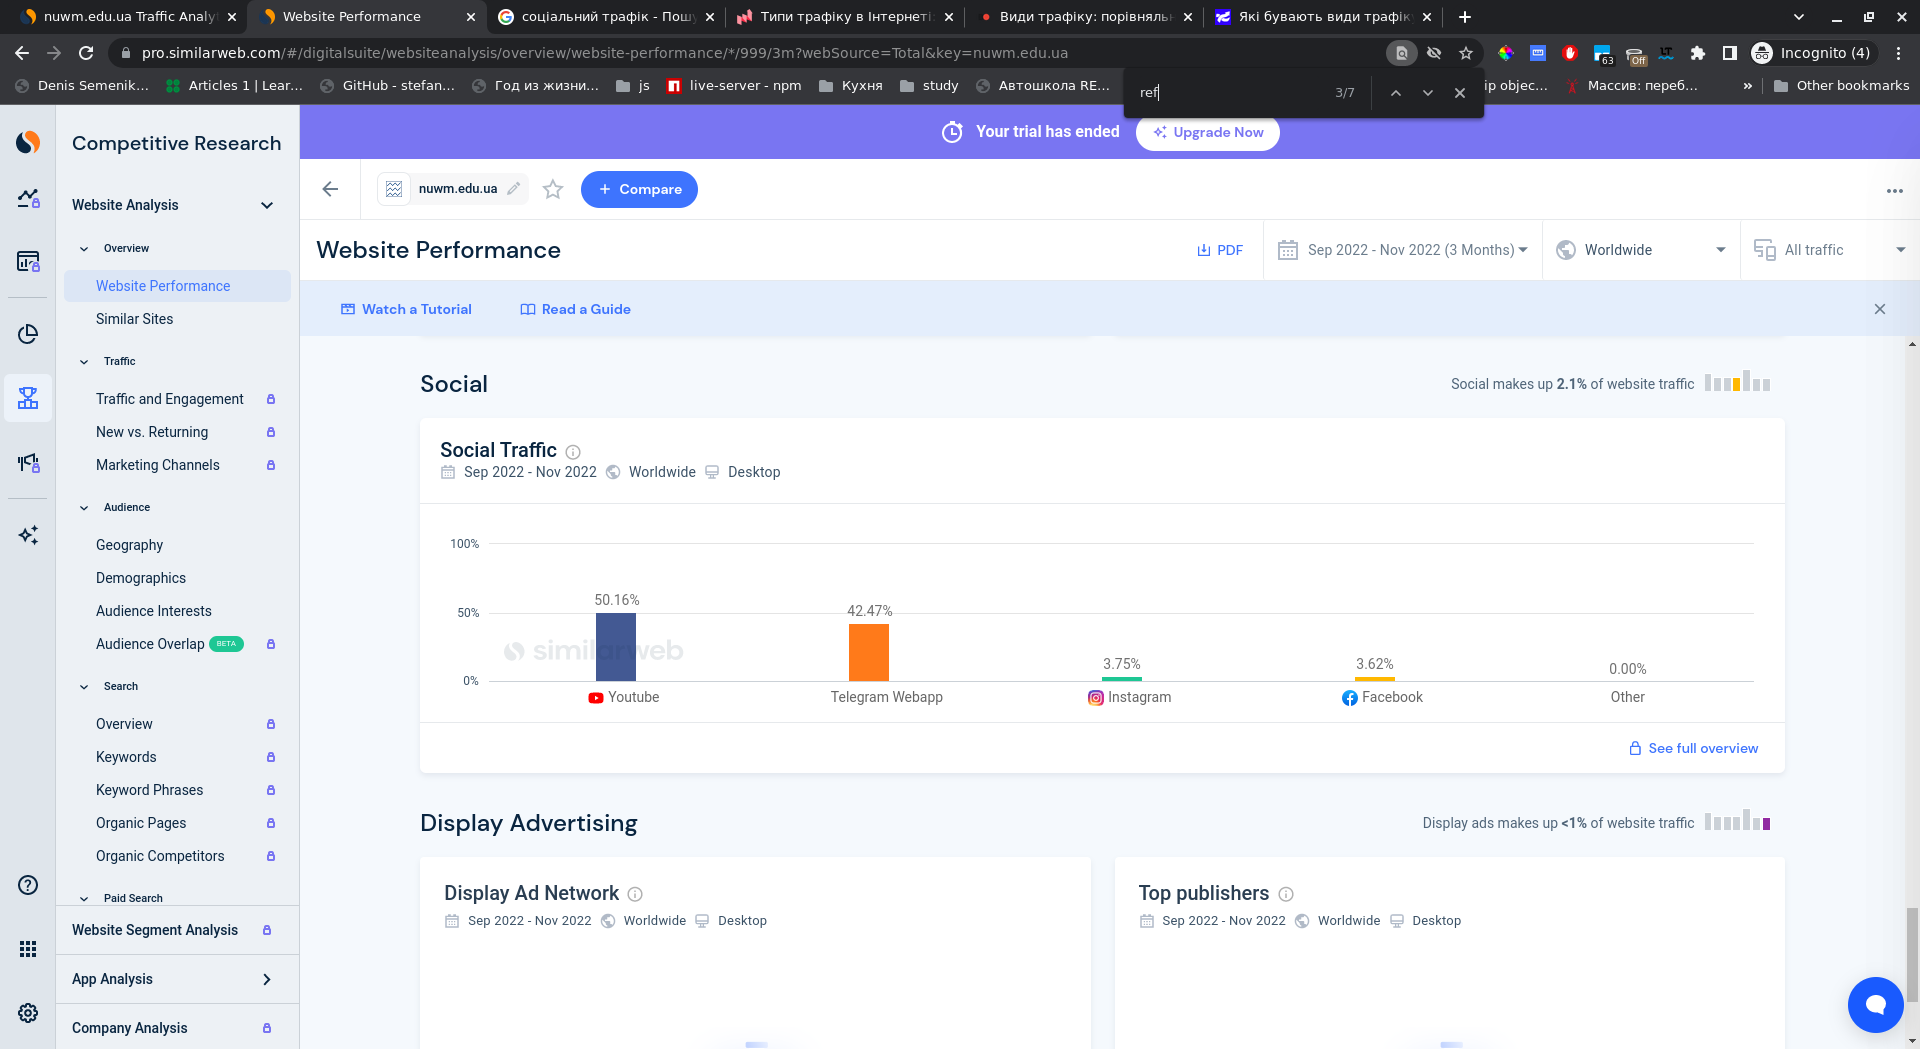Click the three-dot more options icon
The width and height of the screenshot is (1920, 1049).
[x=1894, y=190]
